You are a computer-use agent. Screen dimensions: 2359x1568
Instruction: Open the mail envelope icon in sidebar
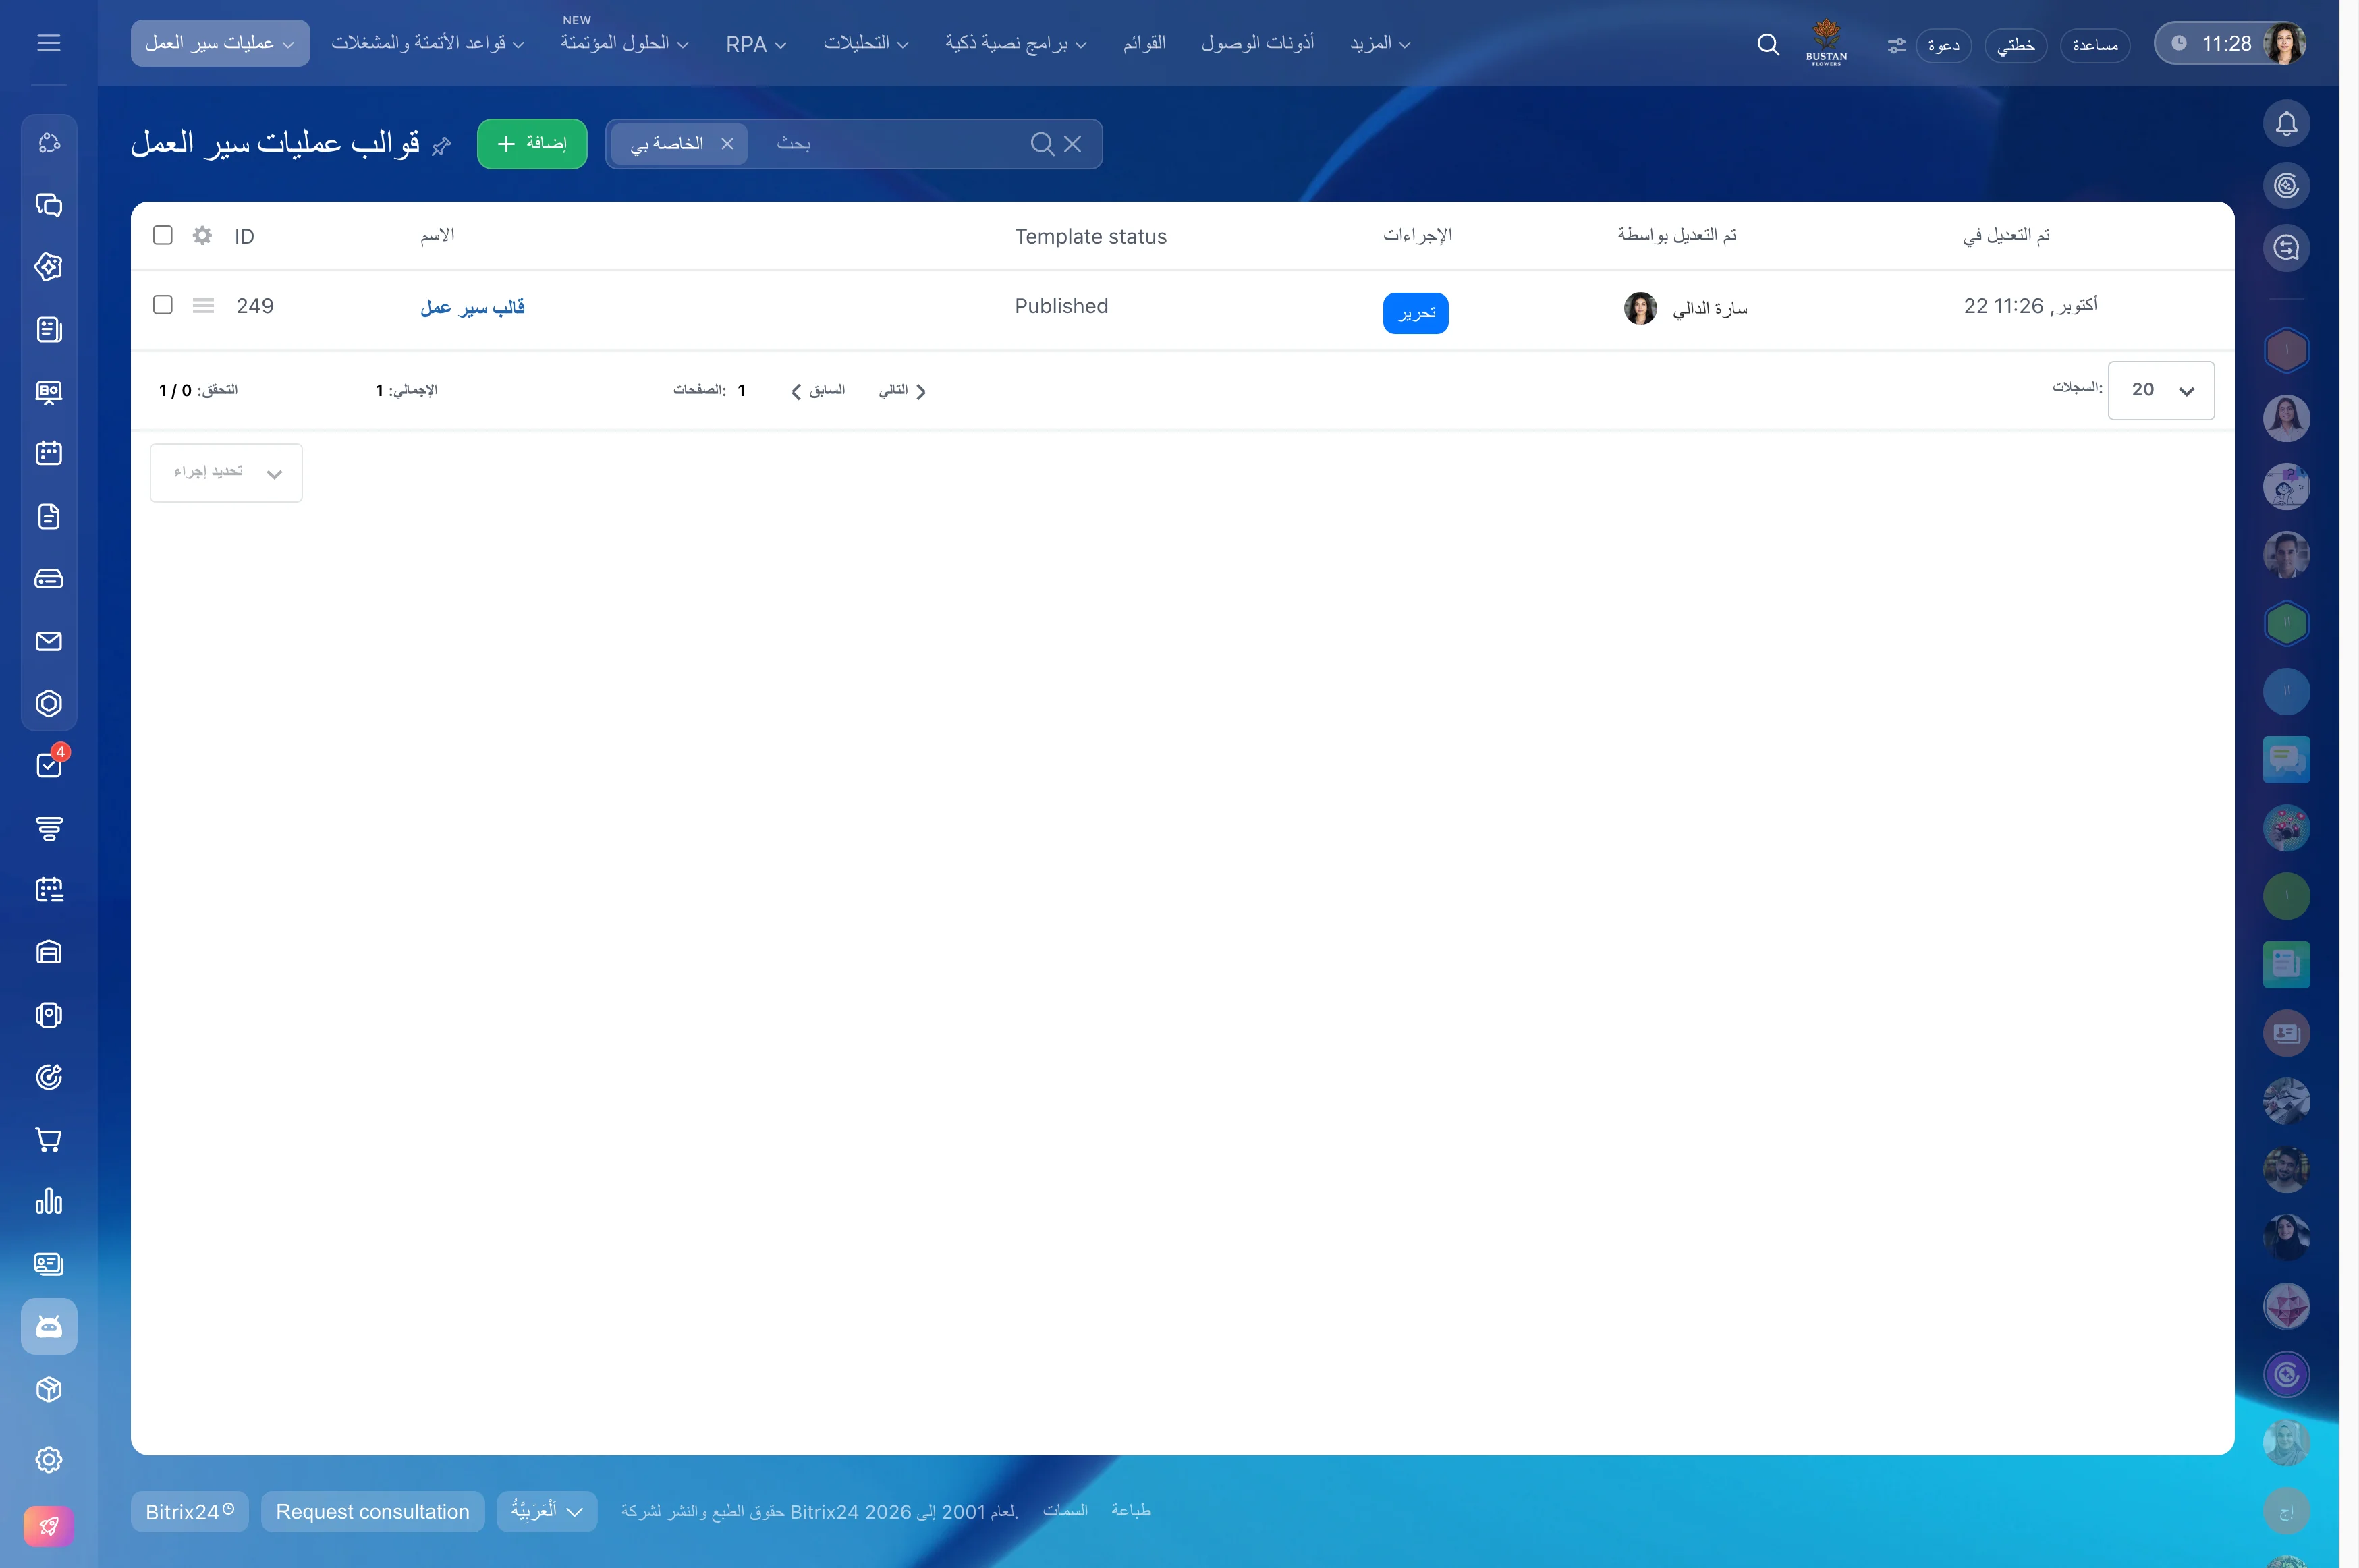(48, 641)
